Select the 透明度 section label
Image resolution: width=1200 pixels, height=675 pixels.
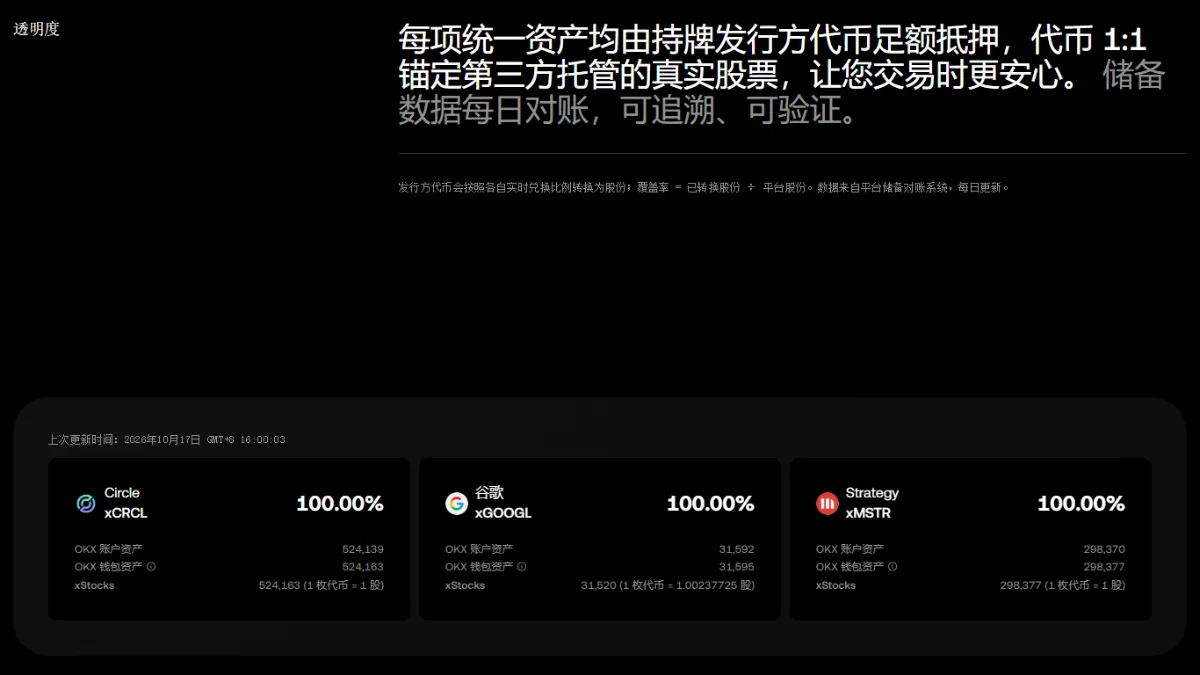tap(37, 29)
